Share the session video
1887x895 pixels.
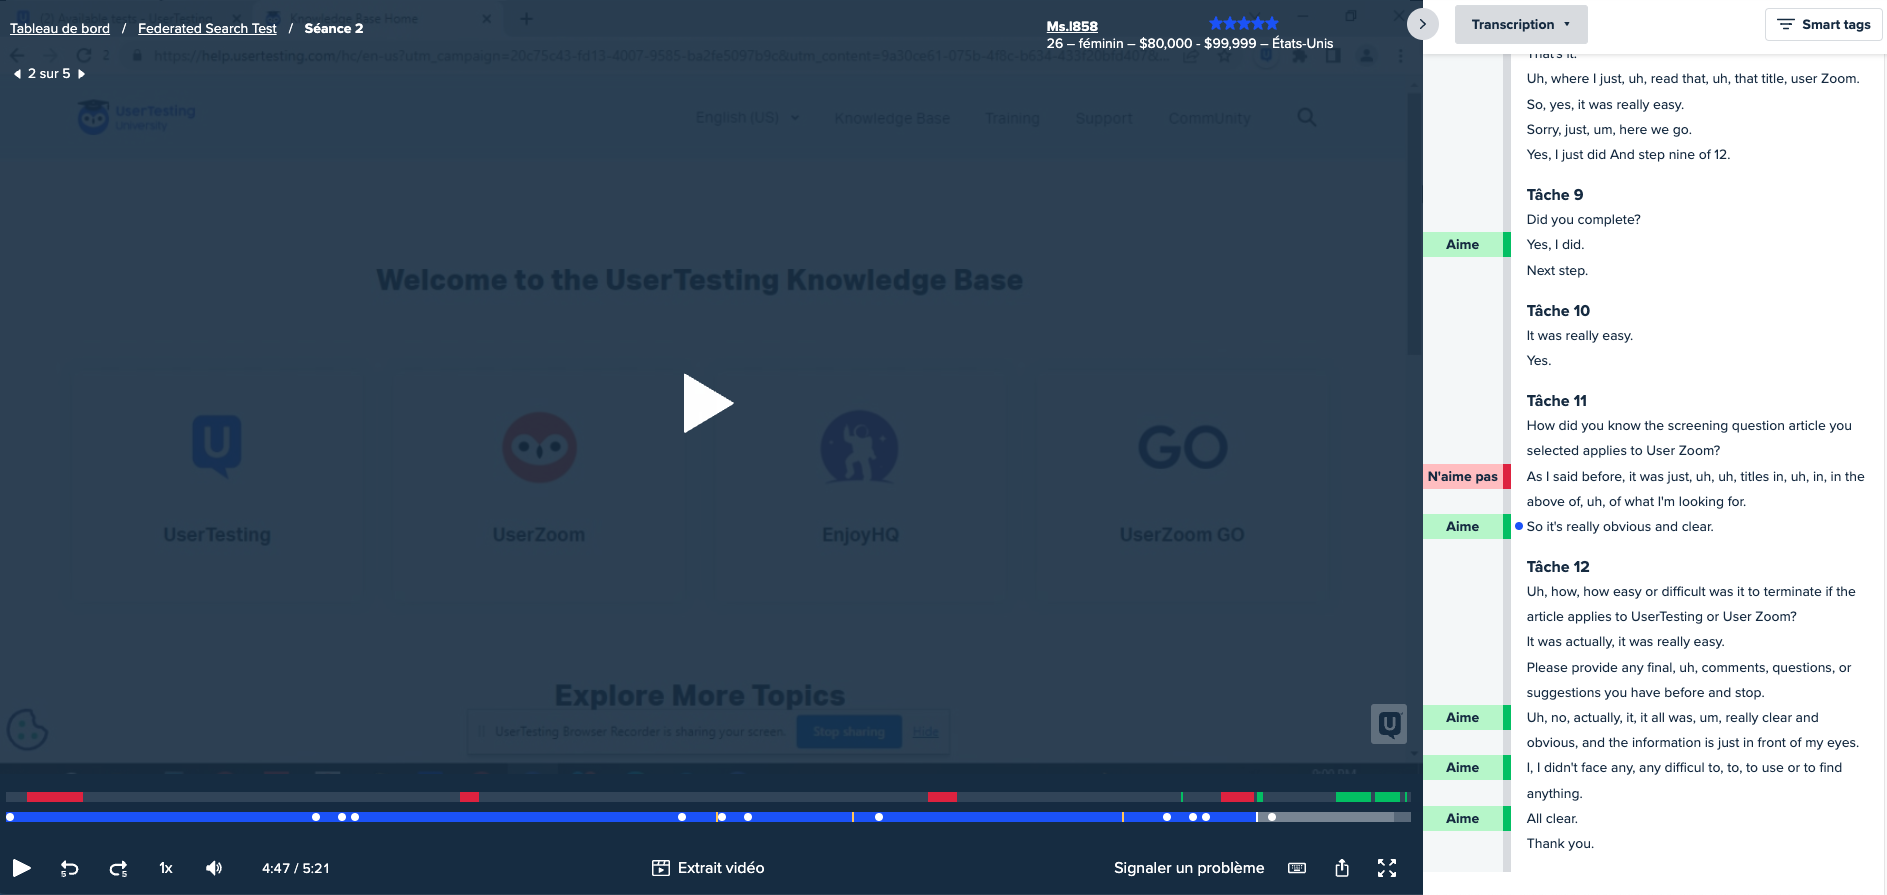[1342, 868]
